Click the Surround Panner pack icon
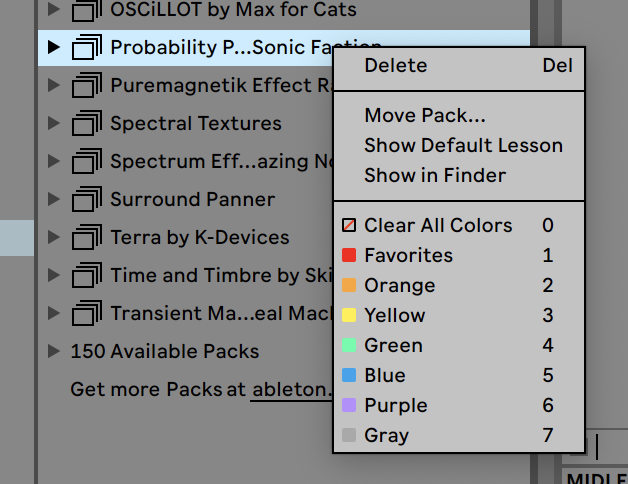This screenshot has width=628, height=484. (x=87, y=199)
